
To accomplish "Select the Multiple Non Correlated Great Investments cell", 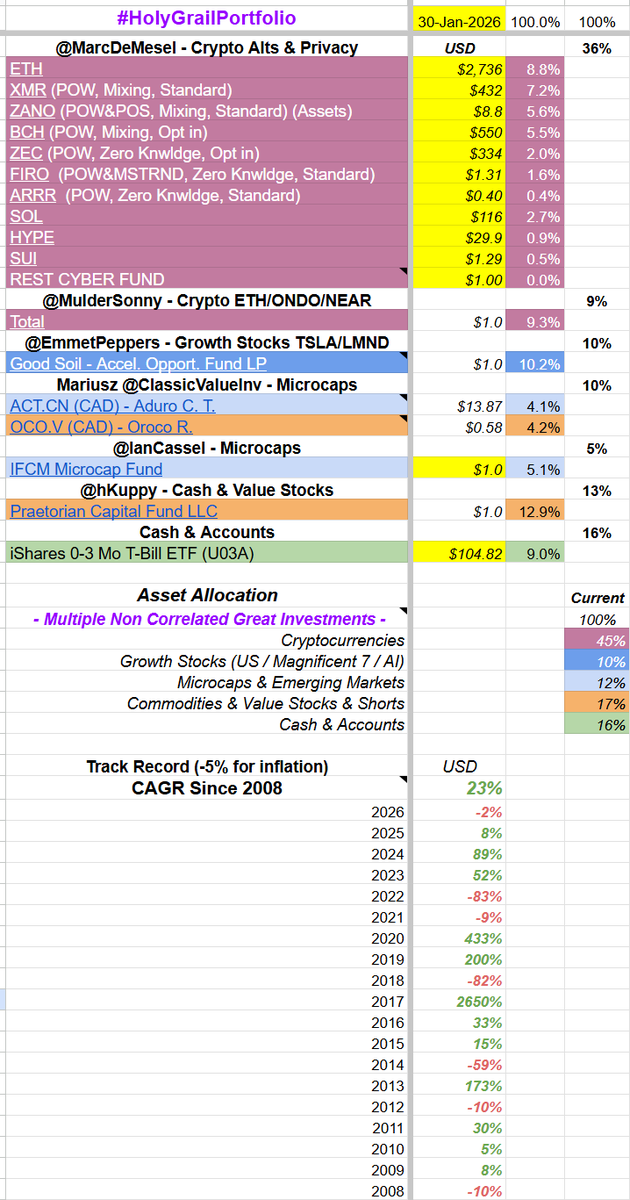I will tap(208, 618).
